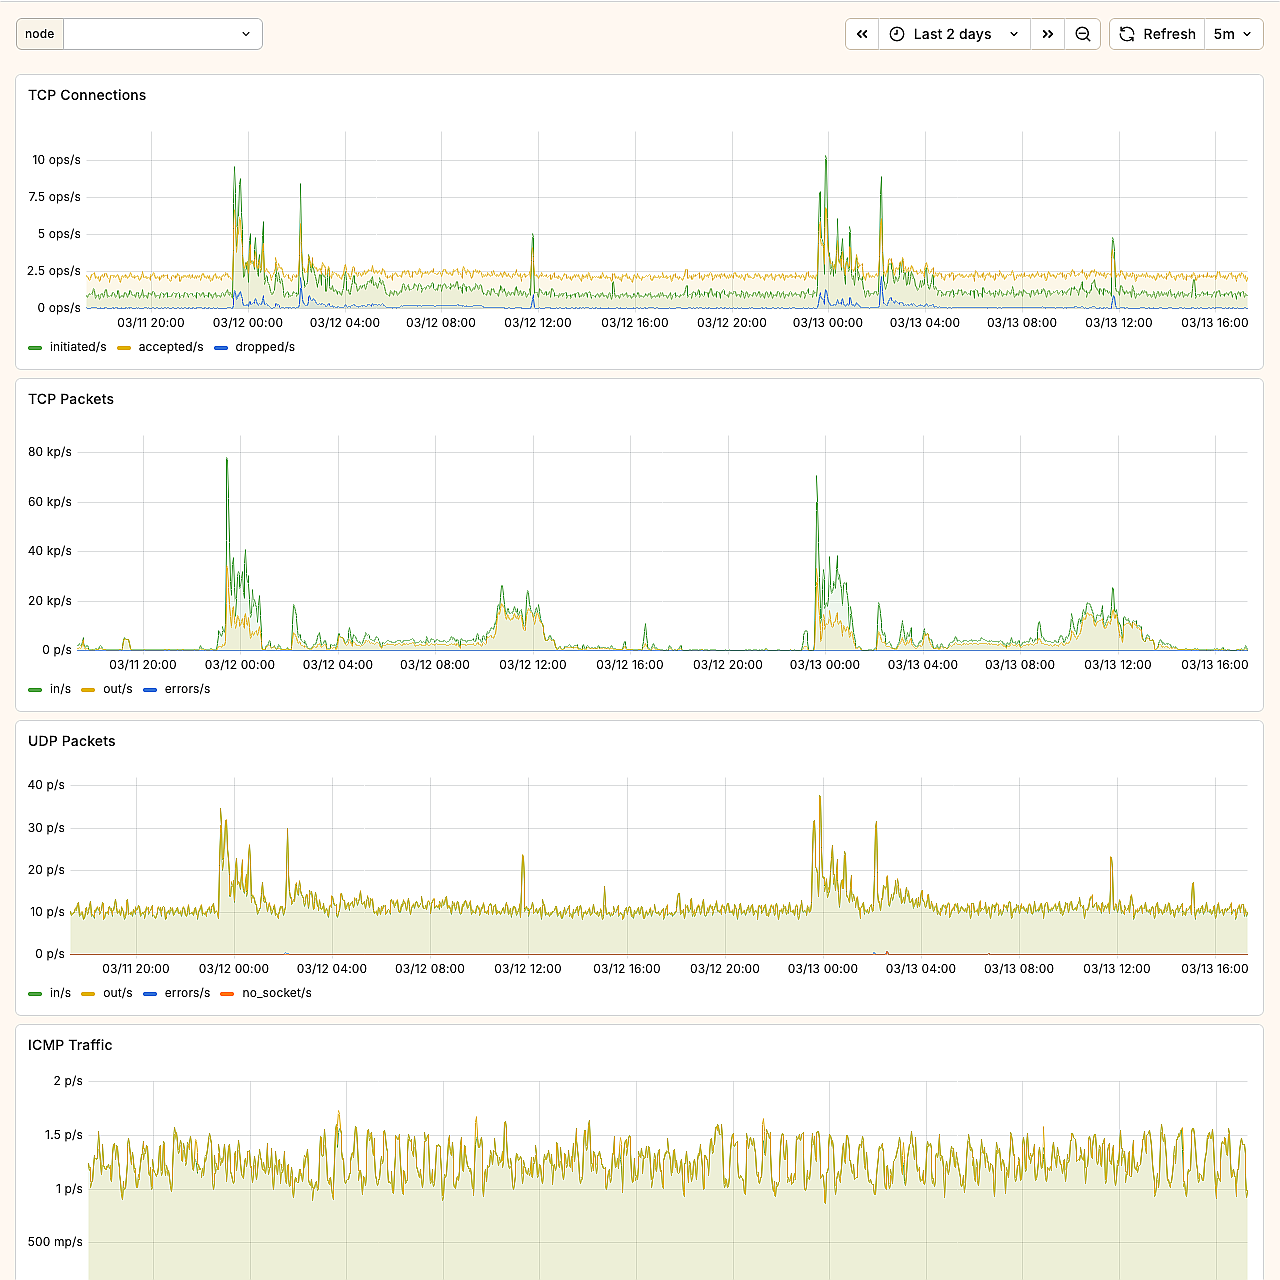The height and width of the screenshot is (1280, 1280).
Task: Toggle errors/s series in TCP Packets legend
Action: pos(187,689)
